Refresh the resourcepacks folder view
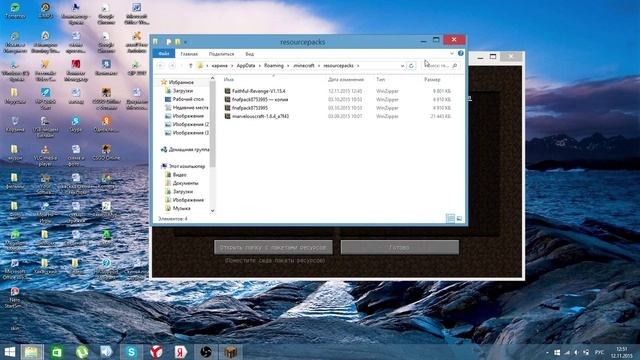640x360 pixels. [x=411, y=66]
